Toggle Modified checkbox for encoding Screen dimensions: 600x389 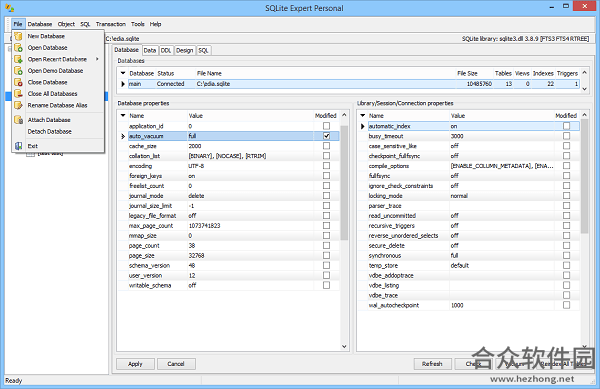point(326,166)
